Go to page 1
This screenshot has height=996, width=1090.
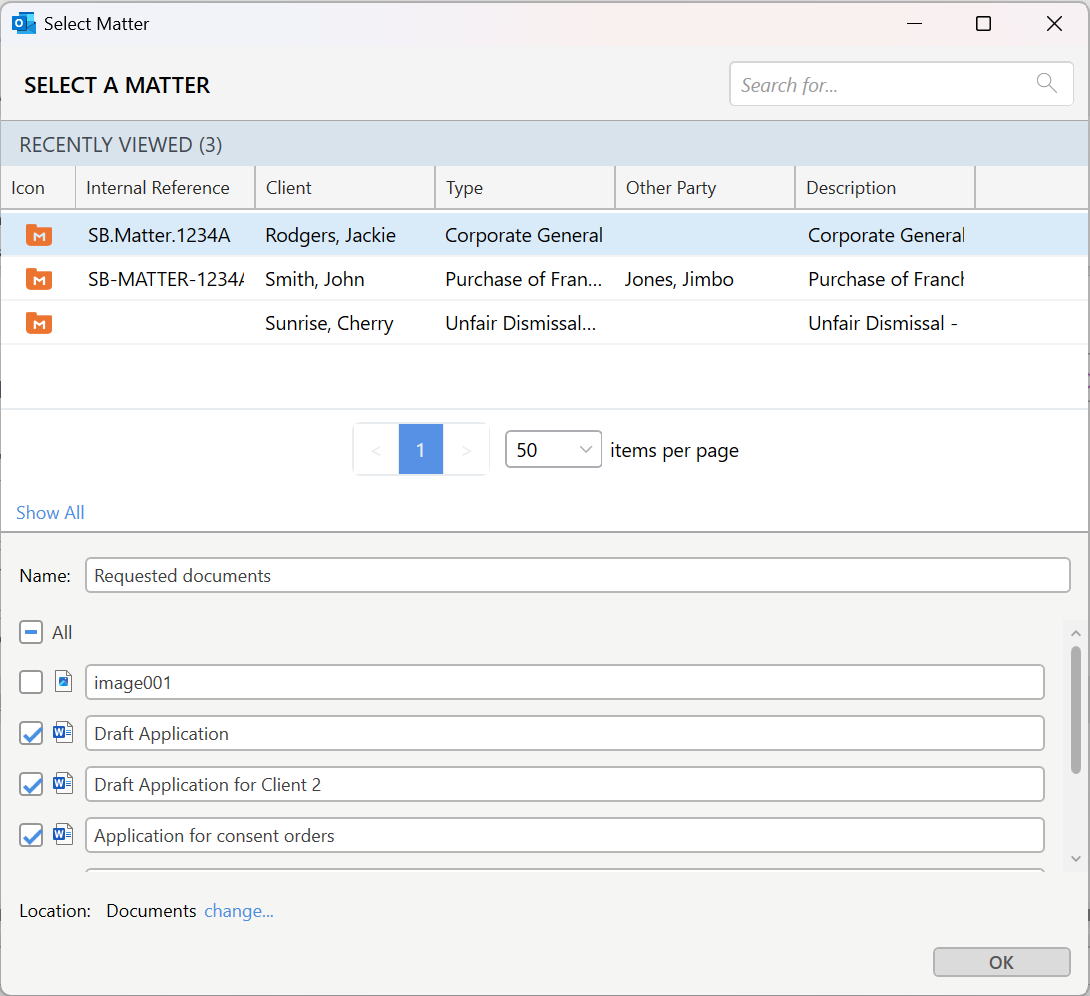(421, 450)
